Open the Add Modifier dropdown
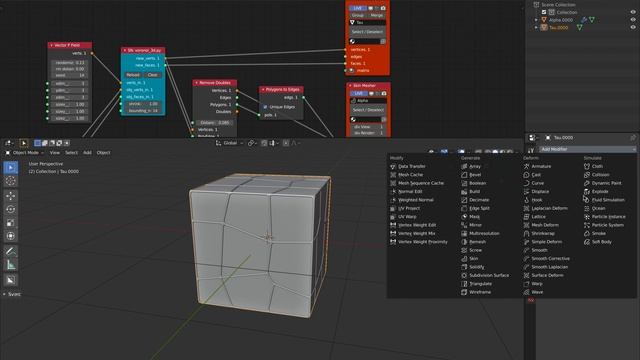The height and width of the screenshot is (360, 640). (587, 149)
